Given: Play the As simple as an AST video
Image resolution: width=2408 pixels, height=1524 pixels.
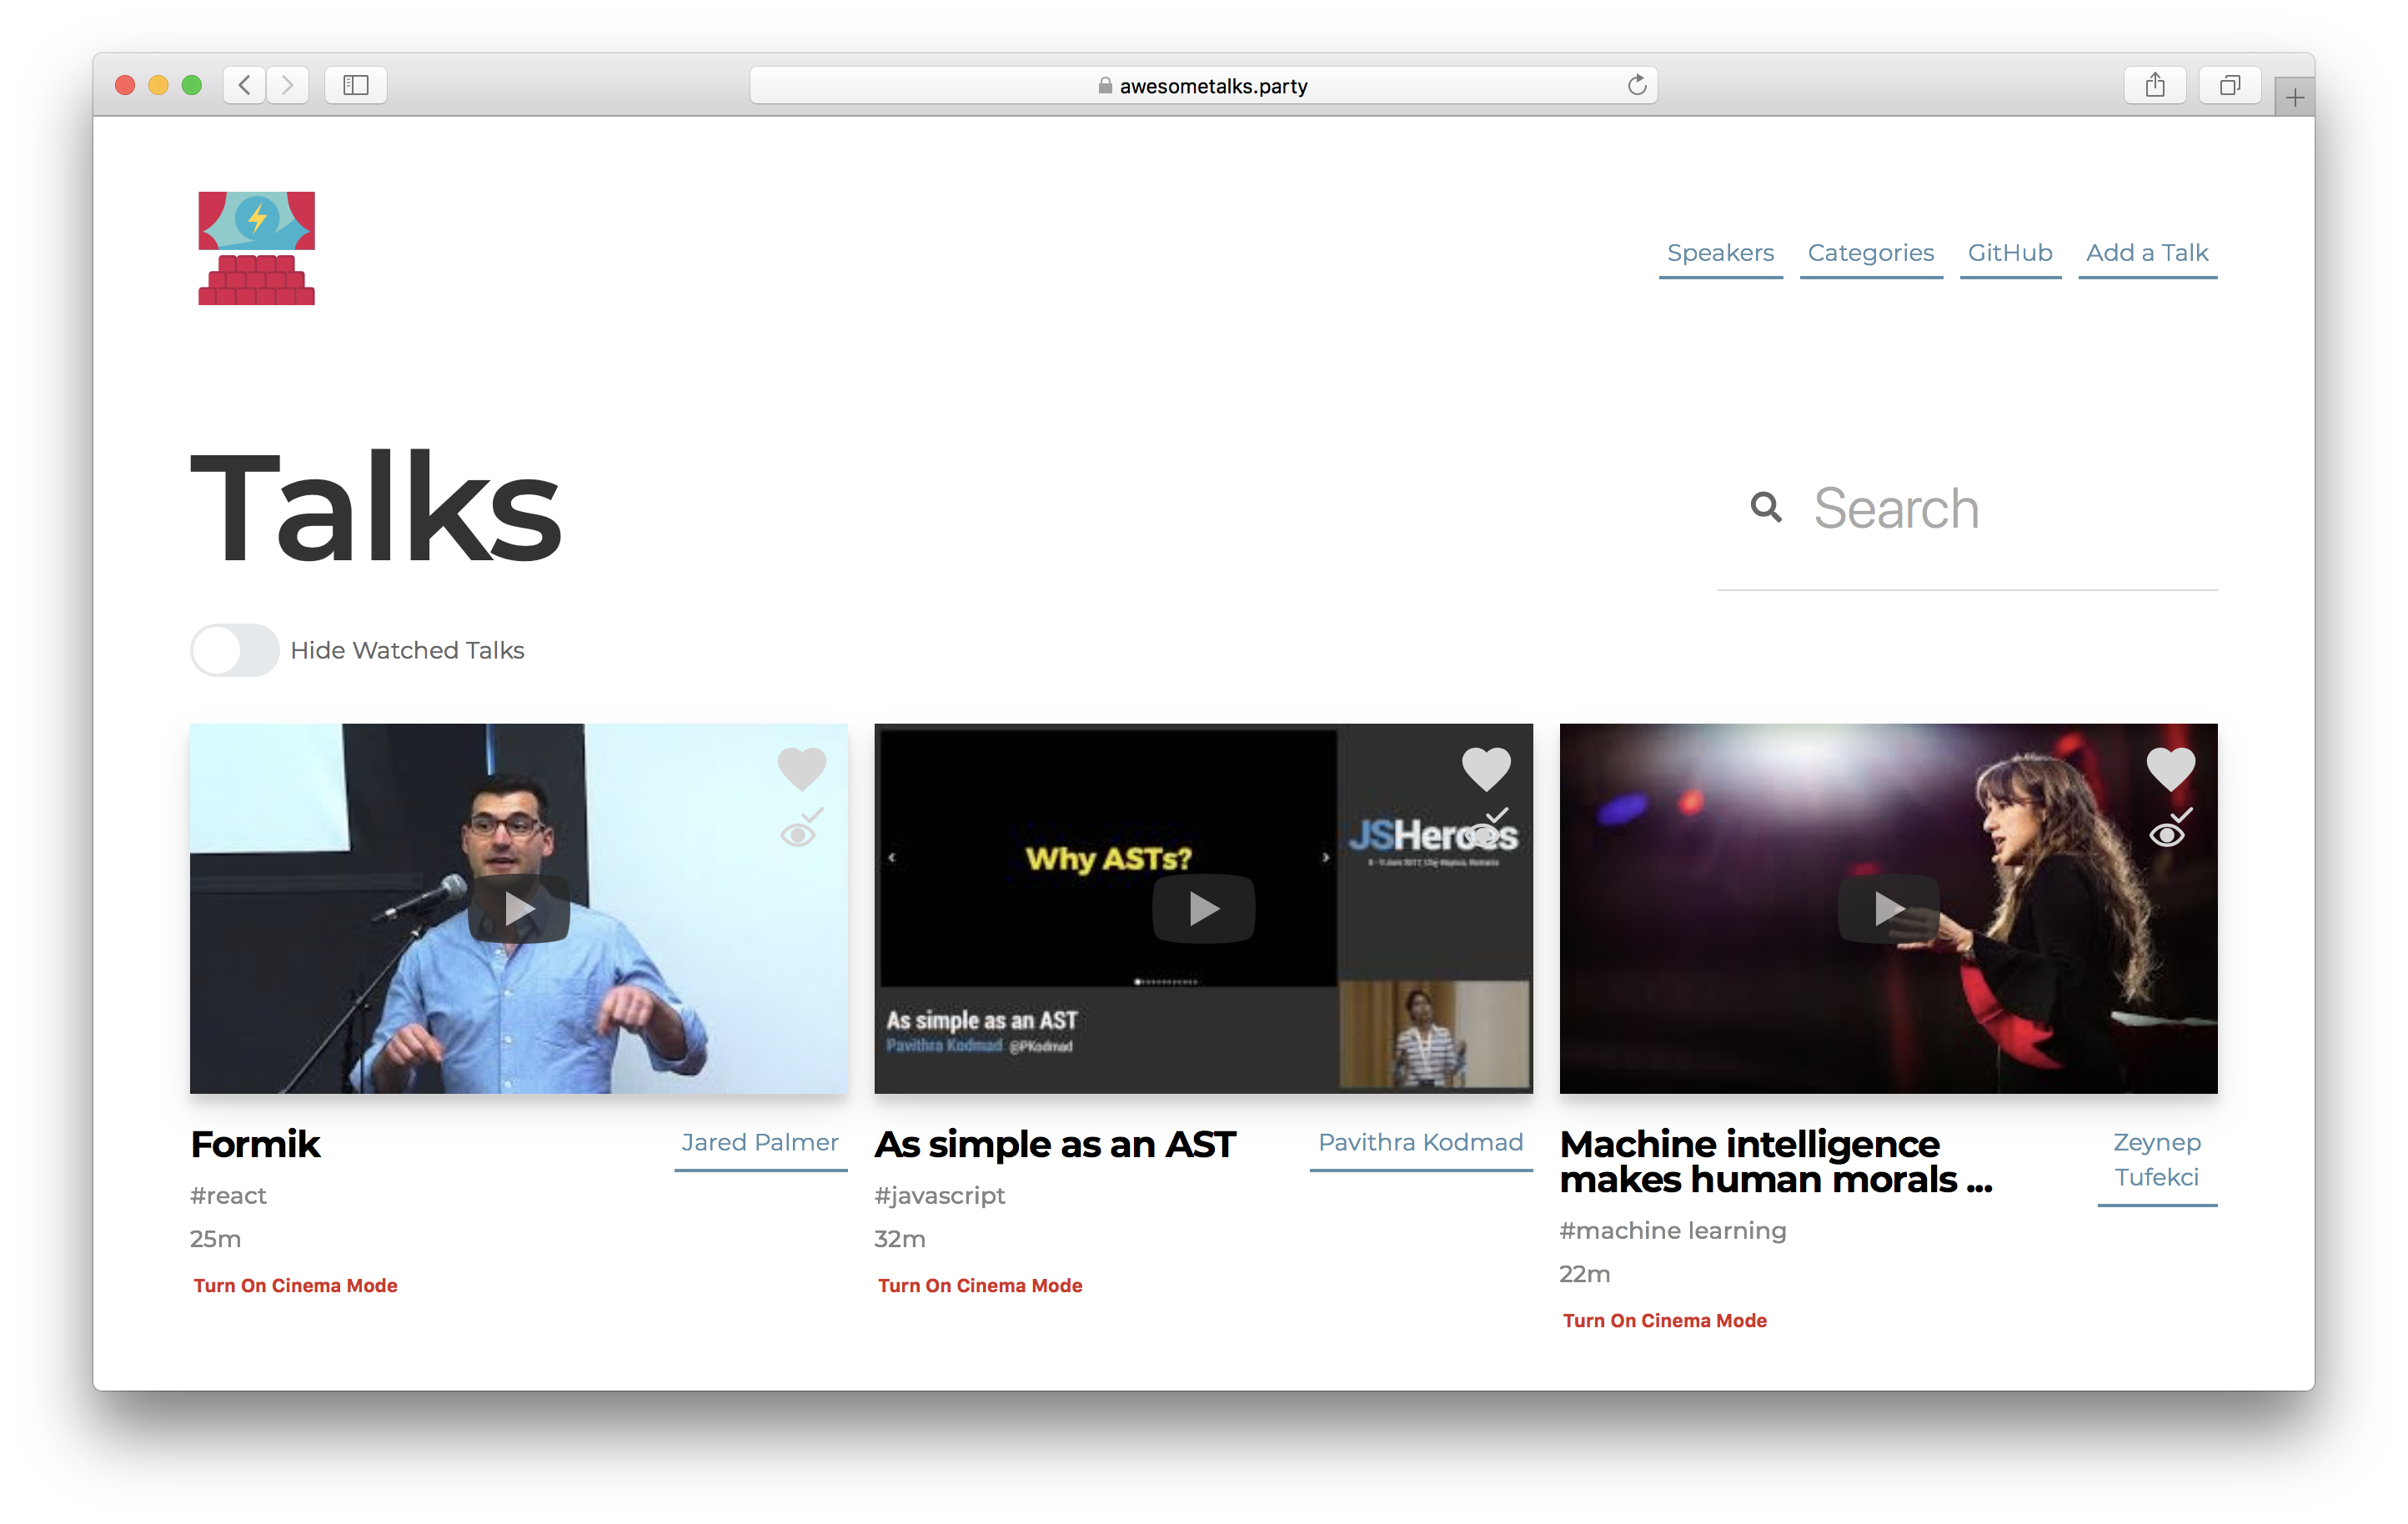Looking at the screenshot, I should (1203, 908).
